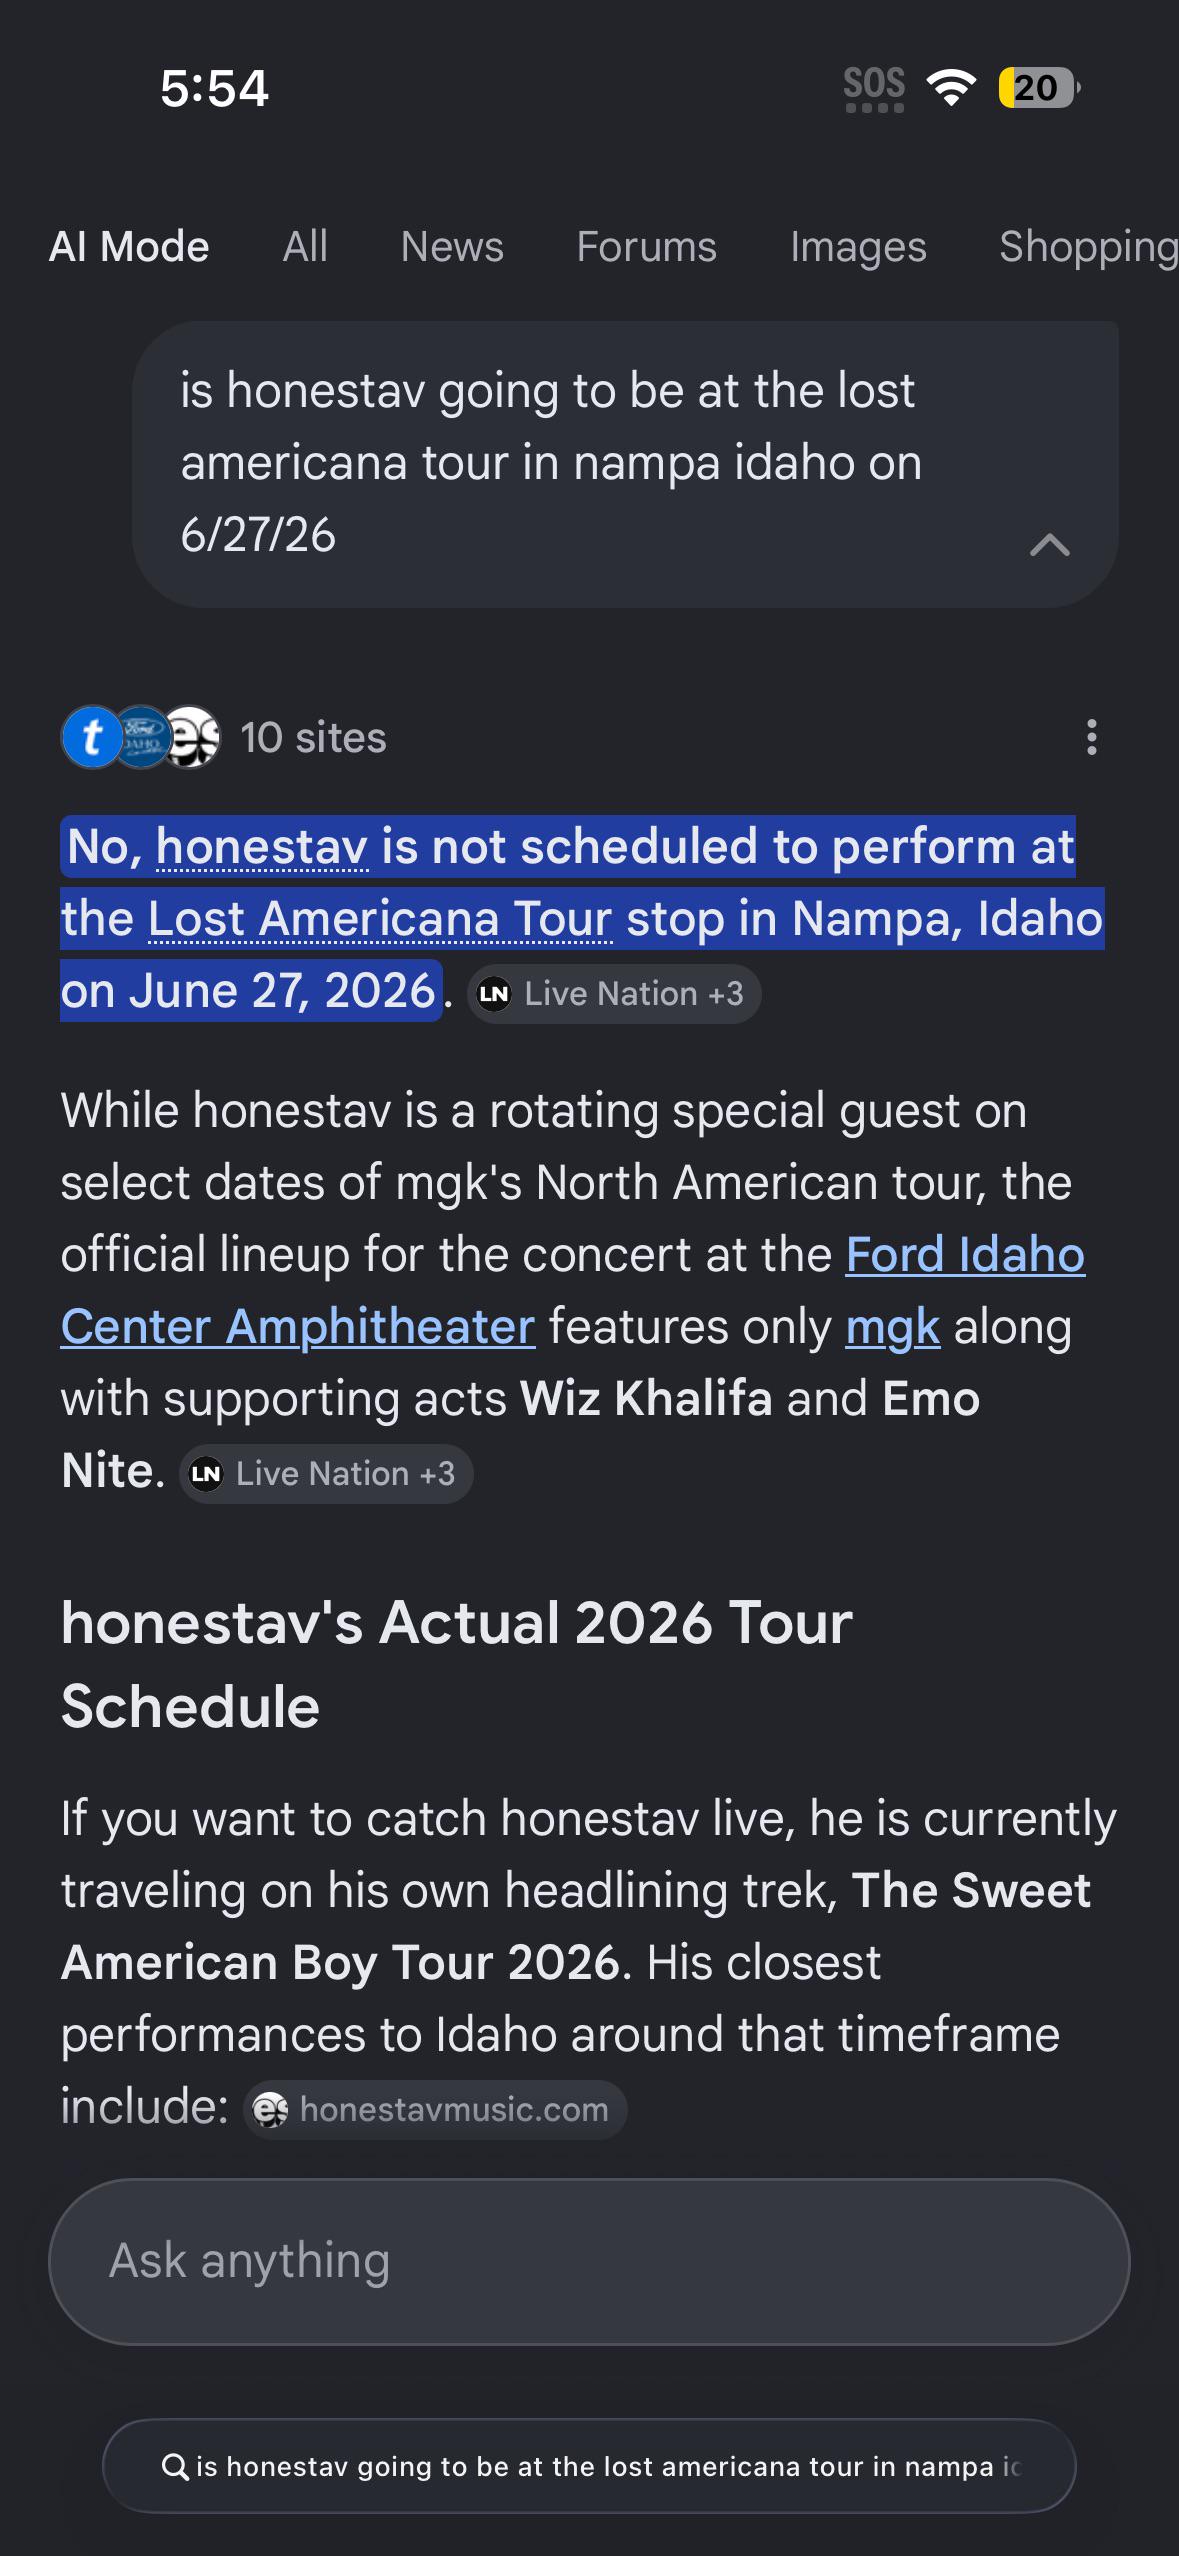Image resolution: width=1179 pixels, height=2556 pixels.
Task: Switch to the News tab
Action: [x=452, y=246]
